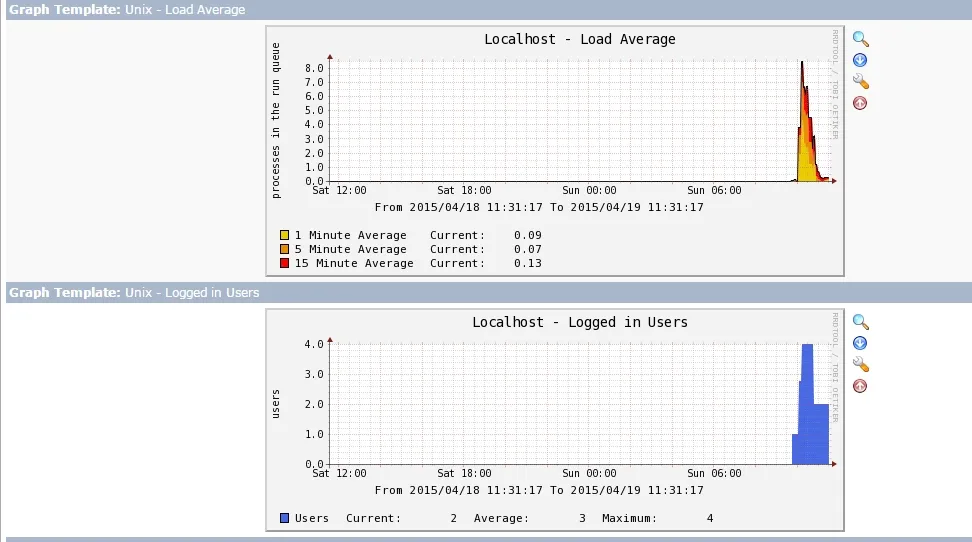Click the '1 Minute Average' legend label

[x=351, y=235]
